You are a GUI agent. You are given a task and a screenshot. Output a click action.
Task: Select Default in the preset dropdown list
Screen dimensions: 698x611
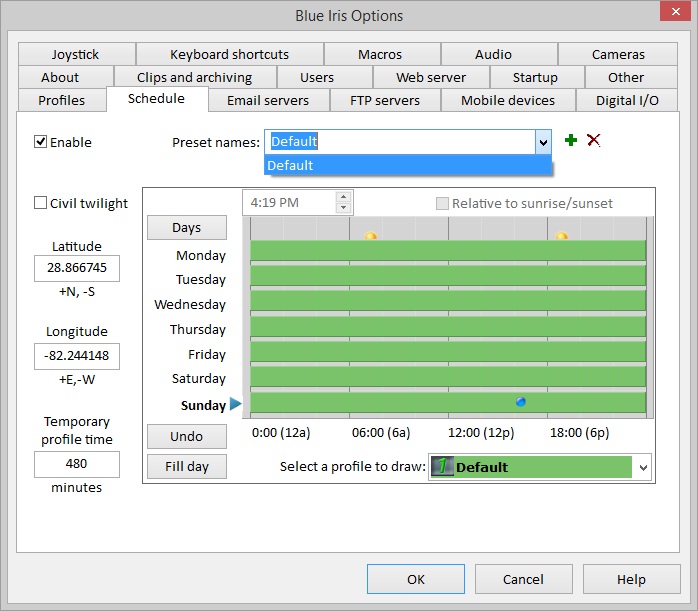point(408,165)
